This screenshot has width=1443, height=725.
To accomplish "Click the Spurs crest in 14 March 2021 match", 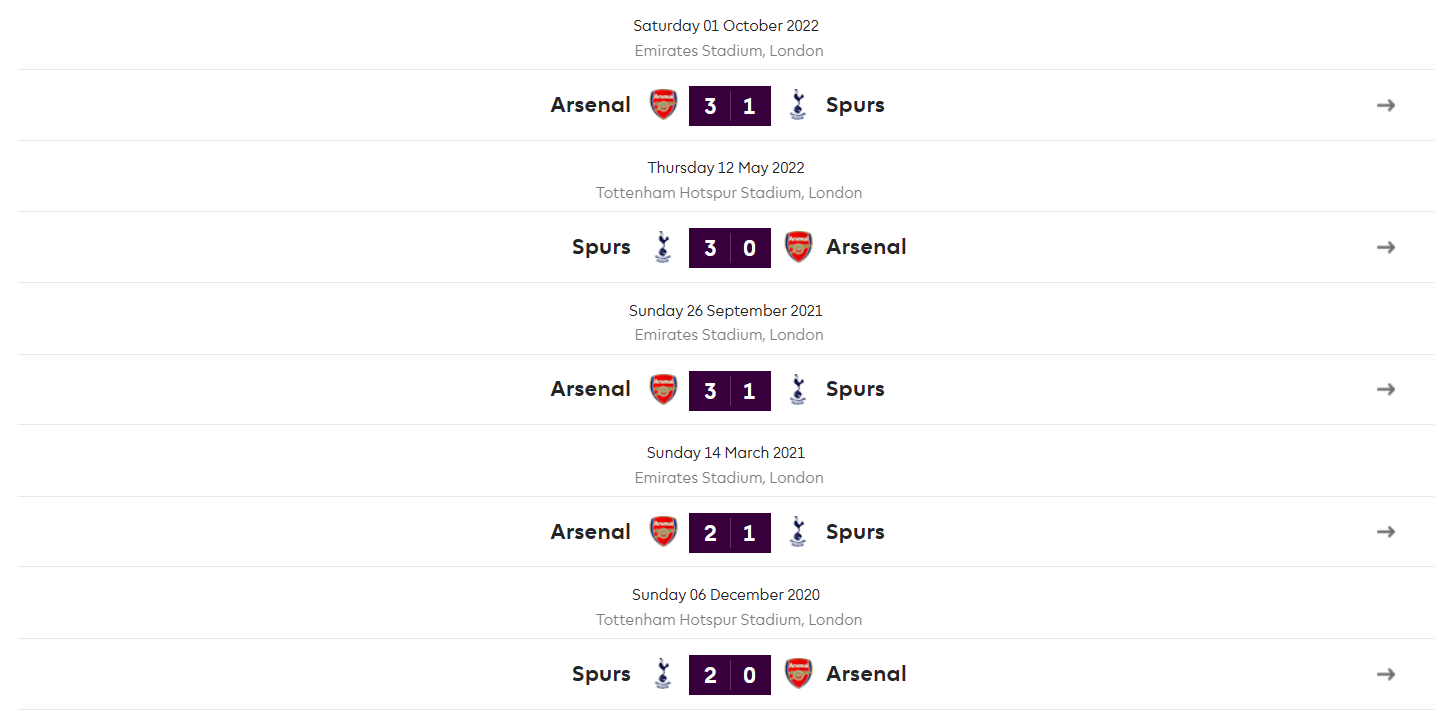I will coord(797,532).
